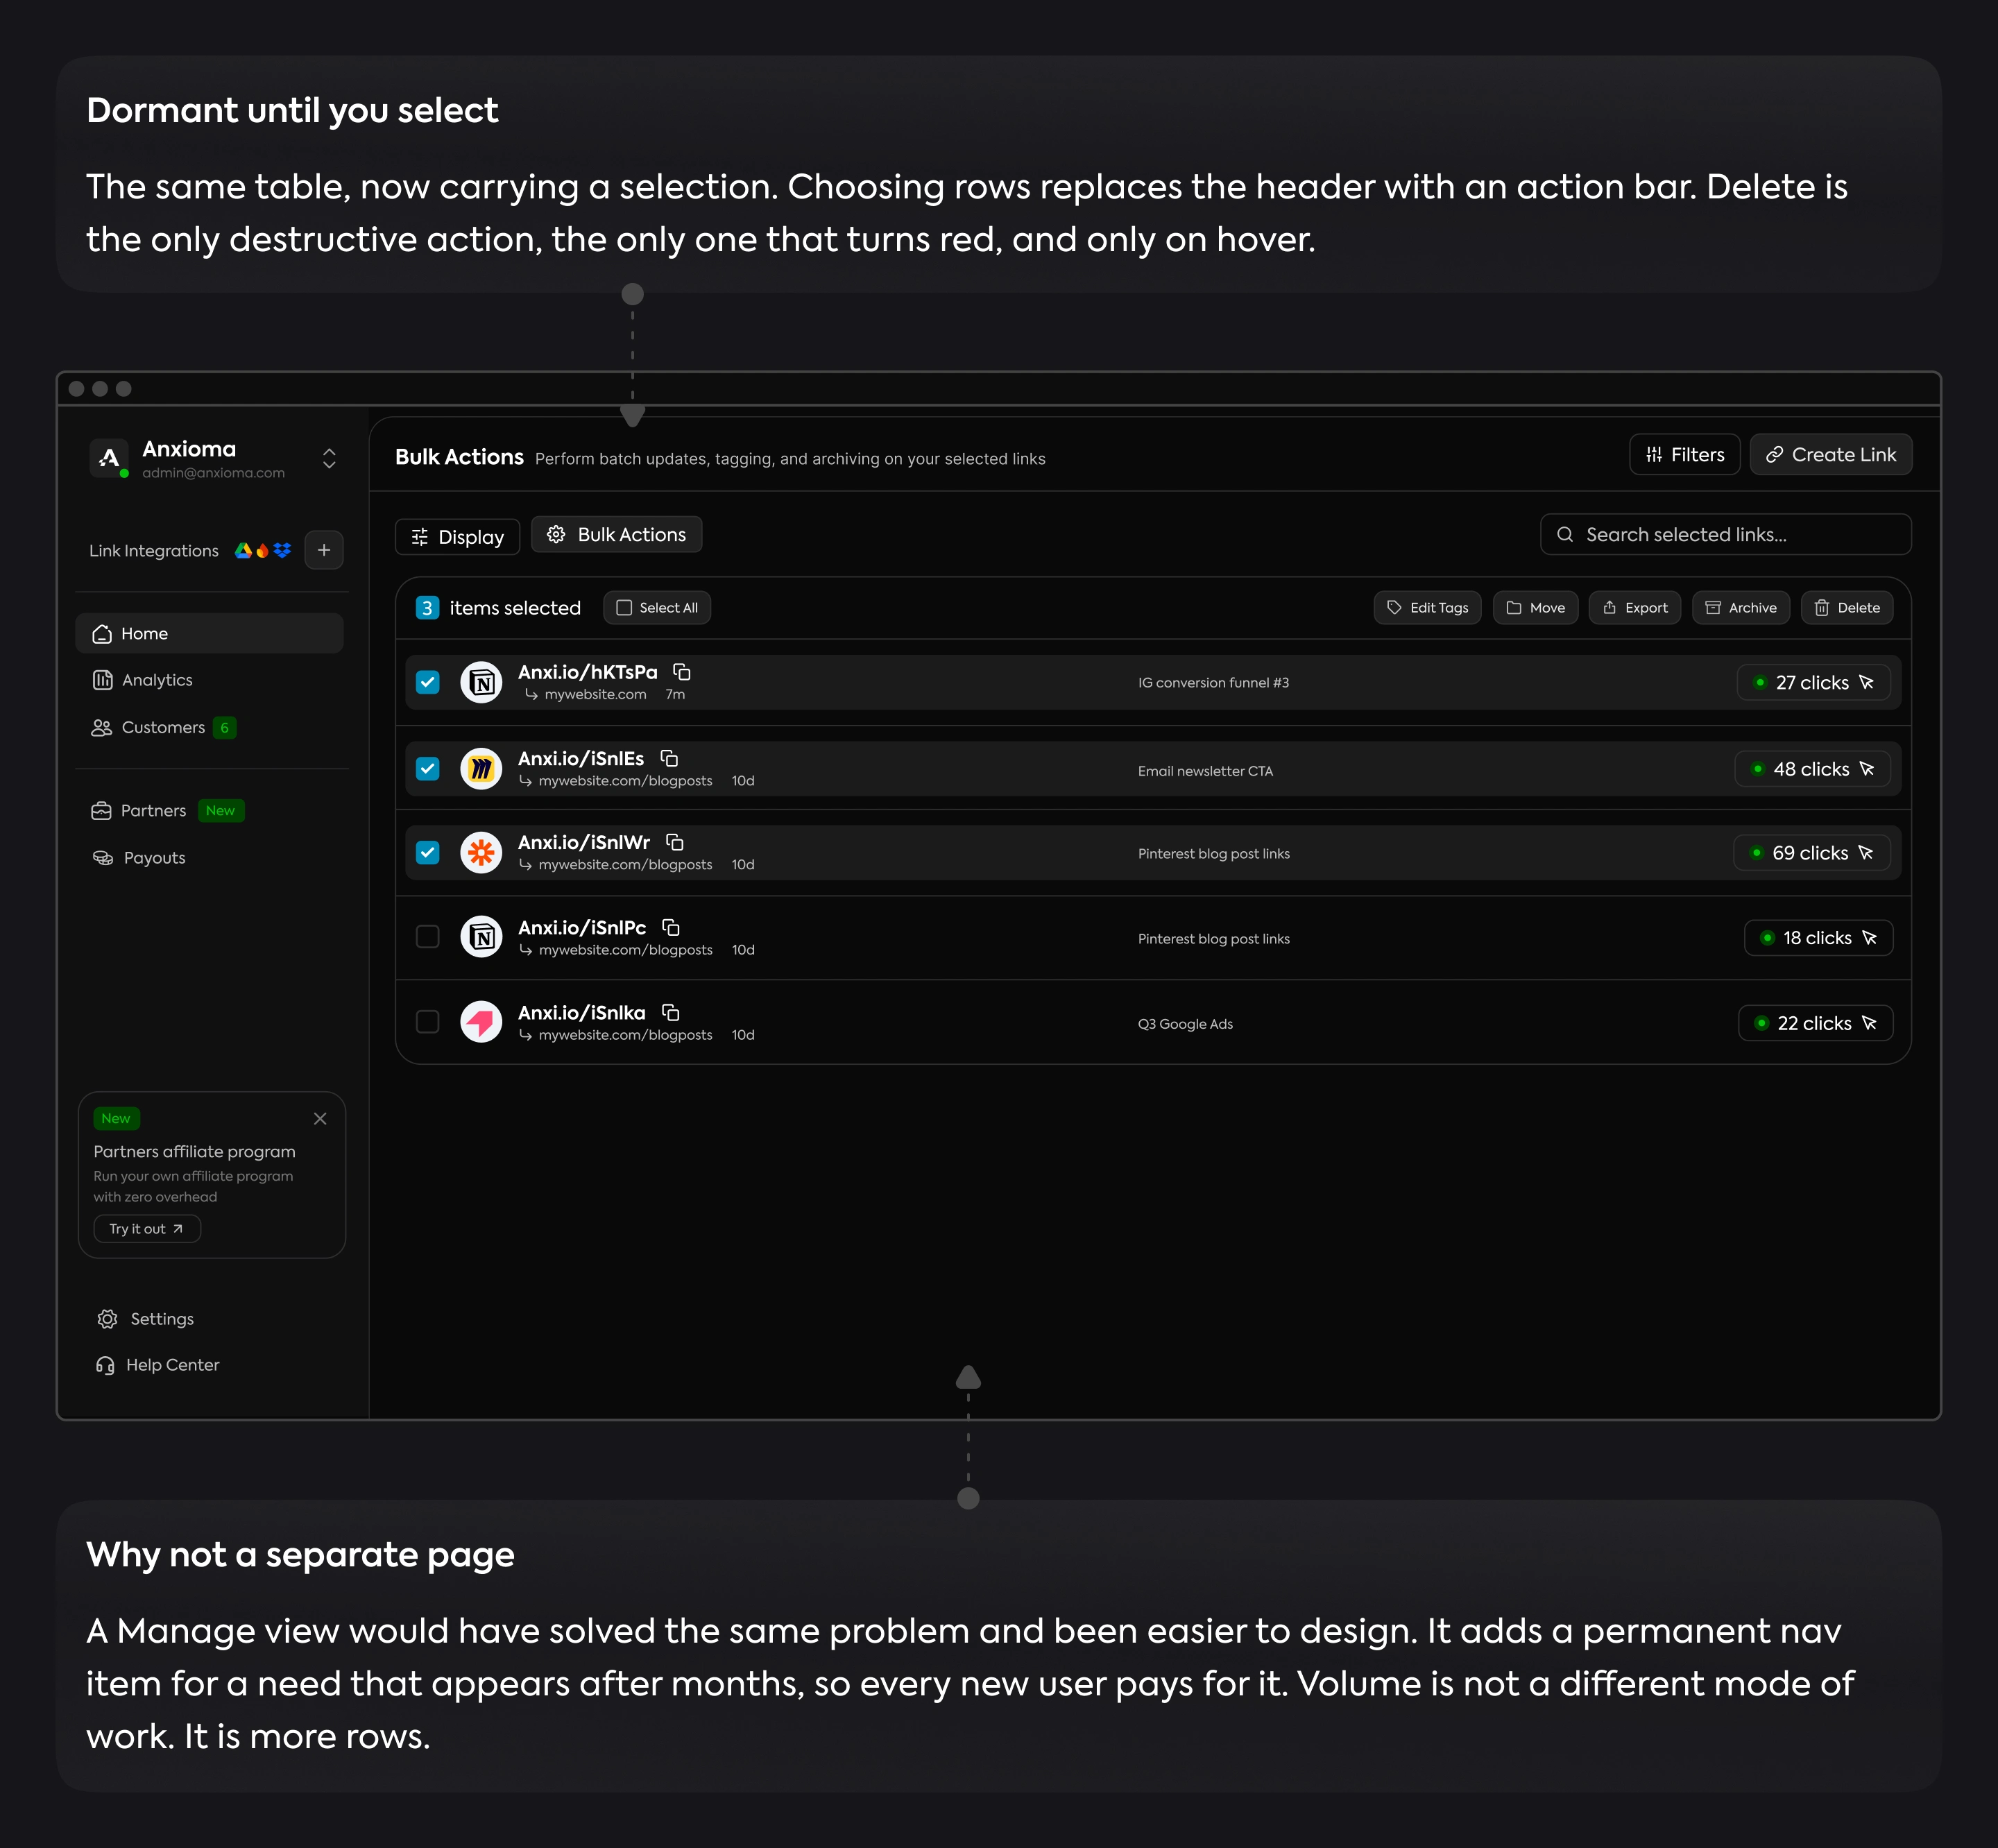Copy the Anxi.io/iSnIka link
This screenshot has height=1848, width=1998.
coord(671,1012)
